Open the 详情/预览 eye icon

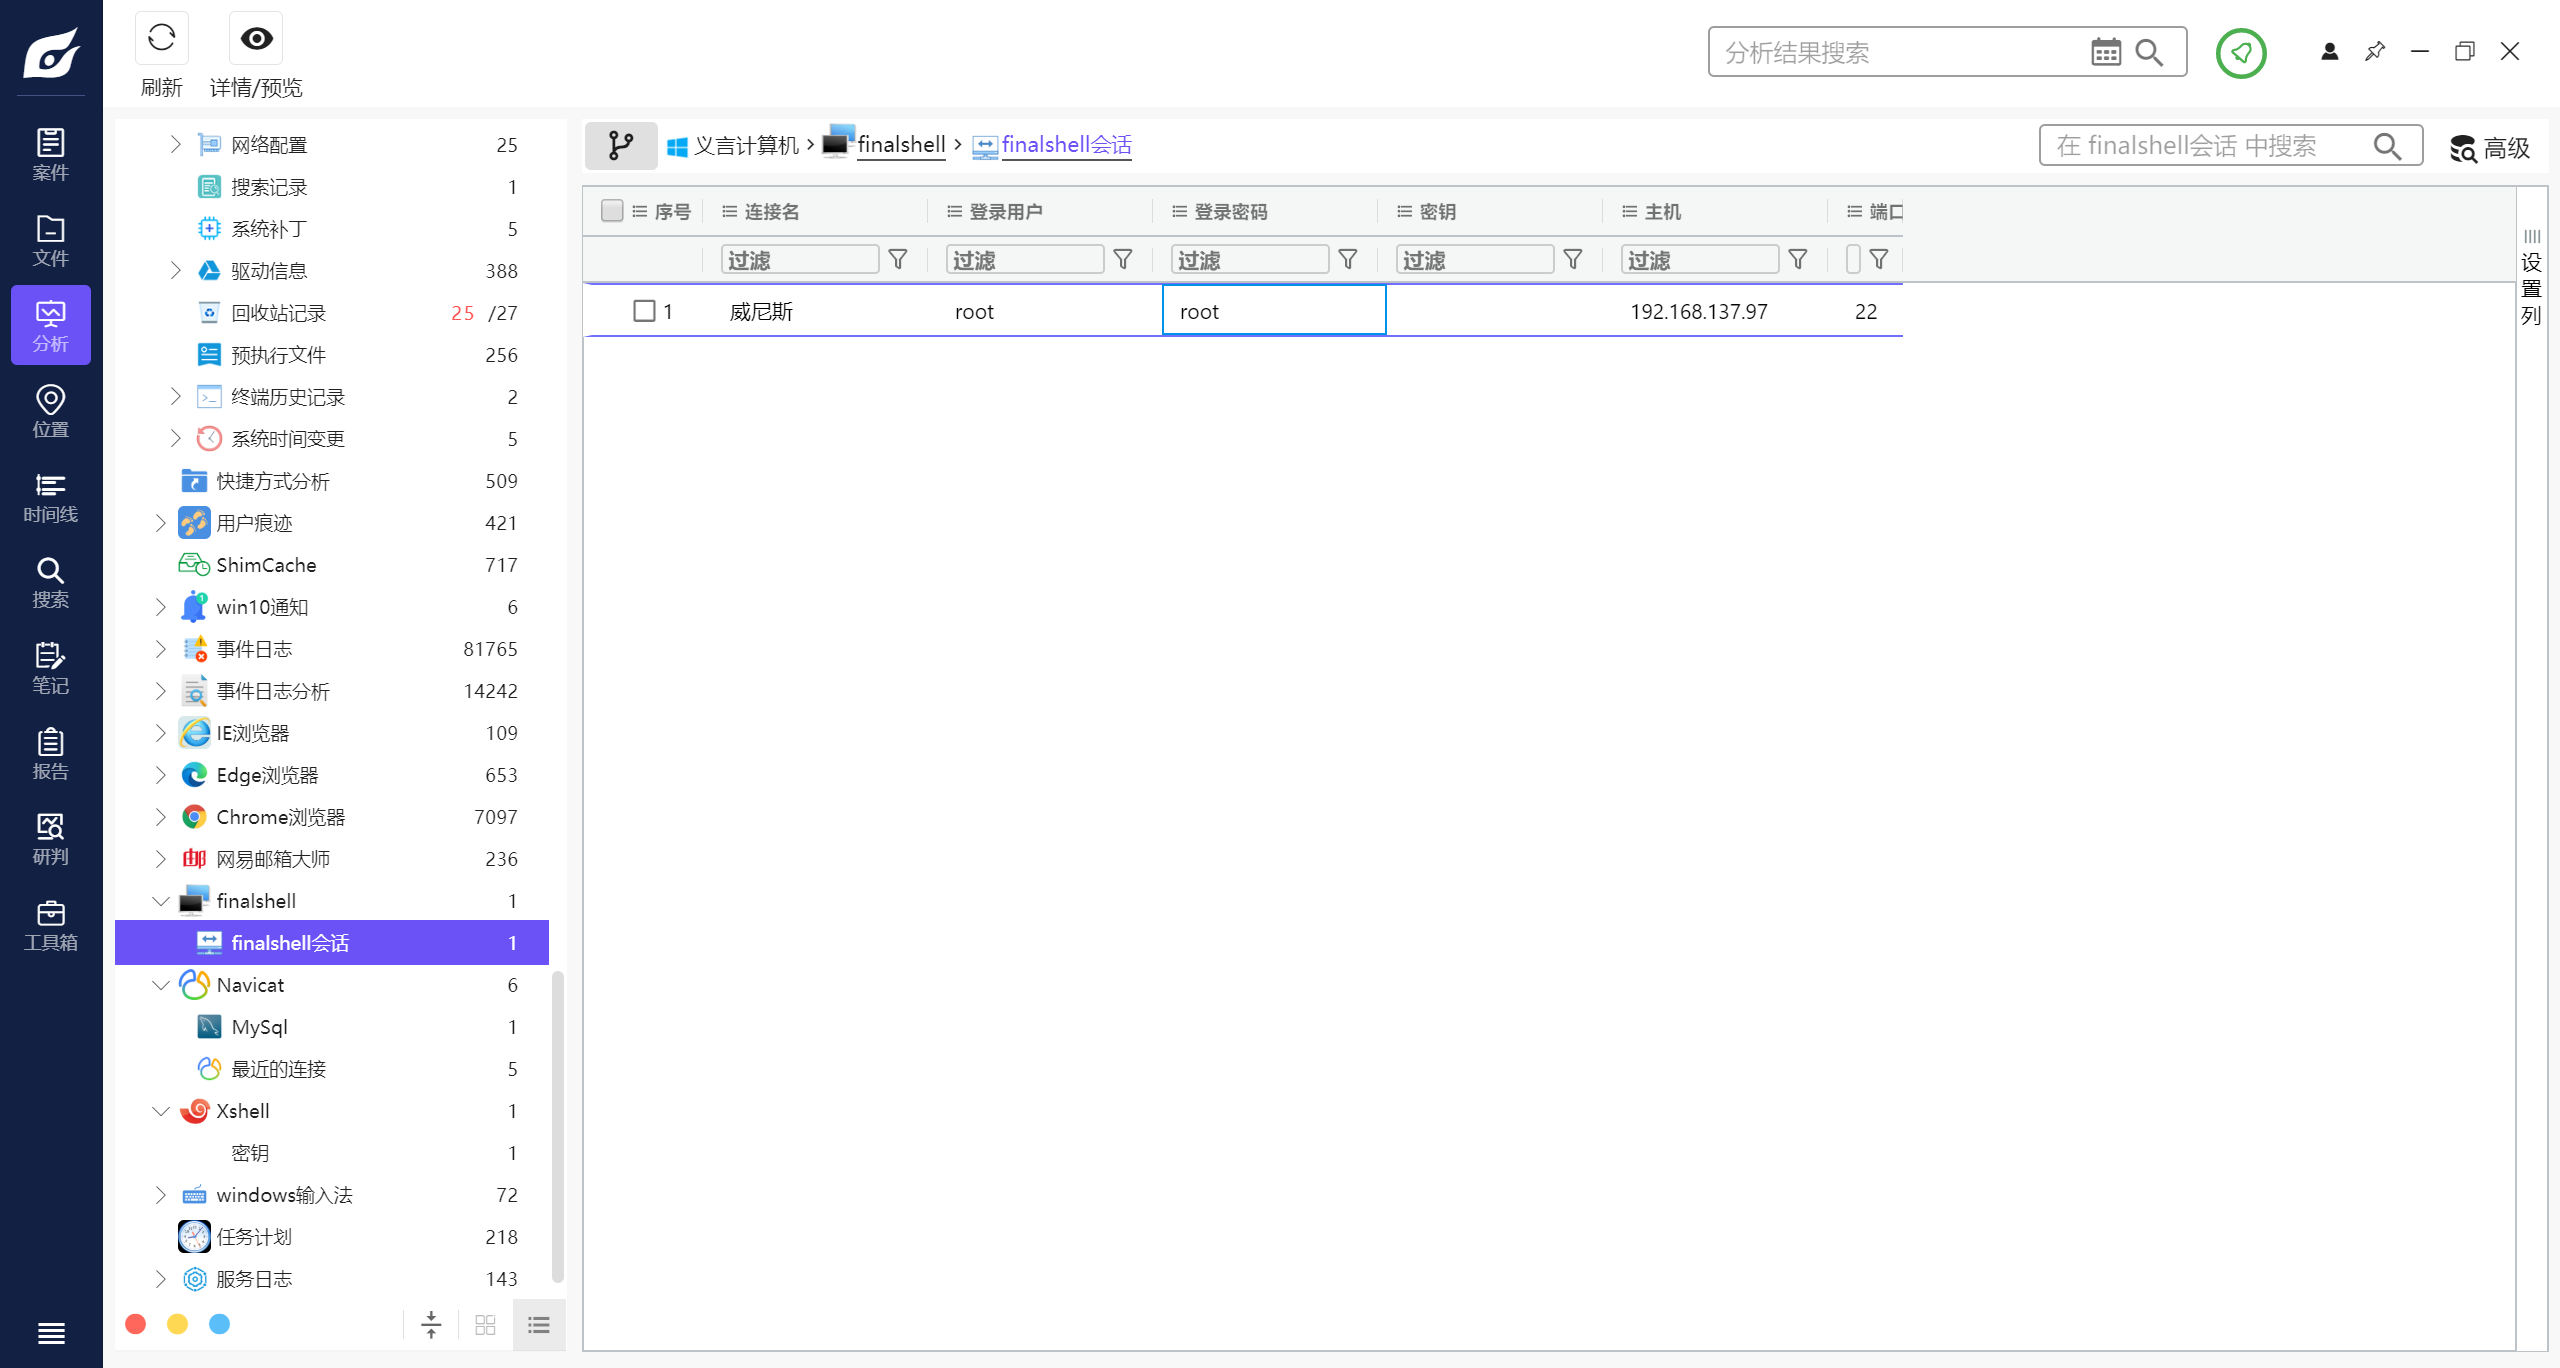coord(256,39)
